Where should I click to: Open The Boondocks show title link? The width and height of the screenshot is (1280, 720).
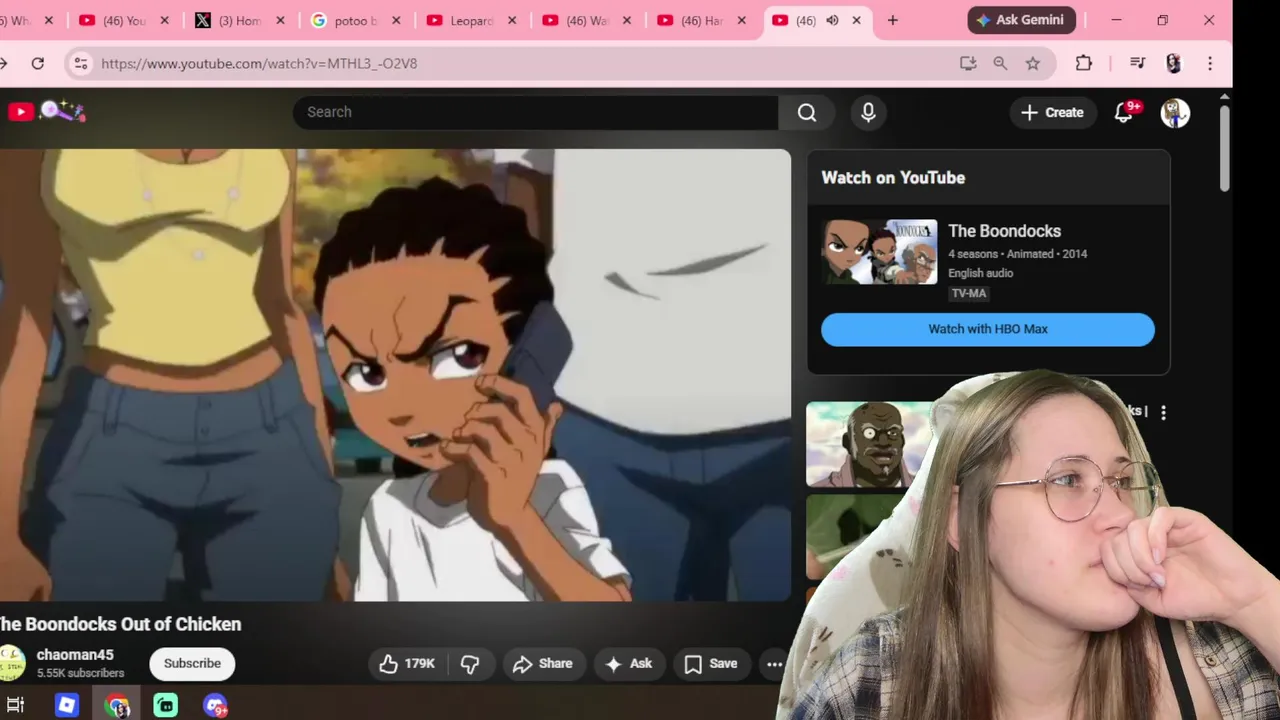(x=1004, y=231)
